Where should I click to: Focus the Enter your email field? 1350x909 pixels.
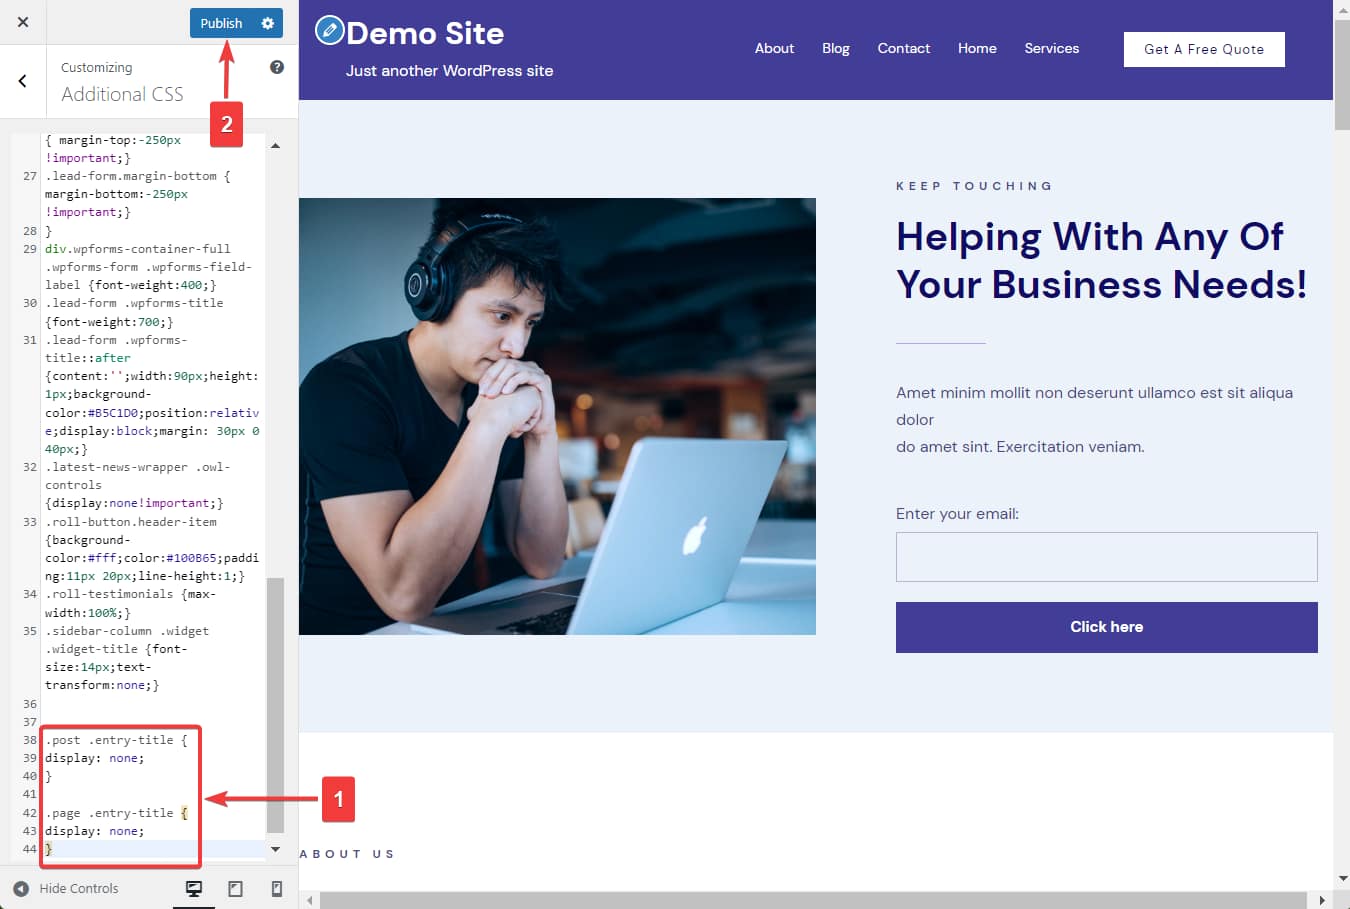tap(1106, 557)
